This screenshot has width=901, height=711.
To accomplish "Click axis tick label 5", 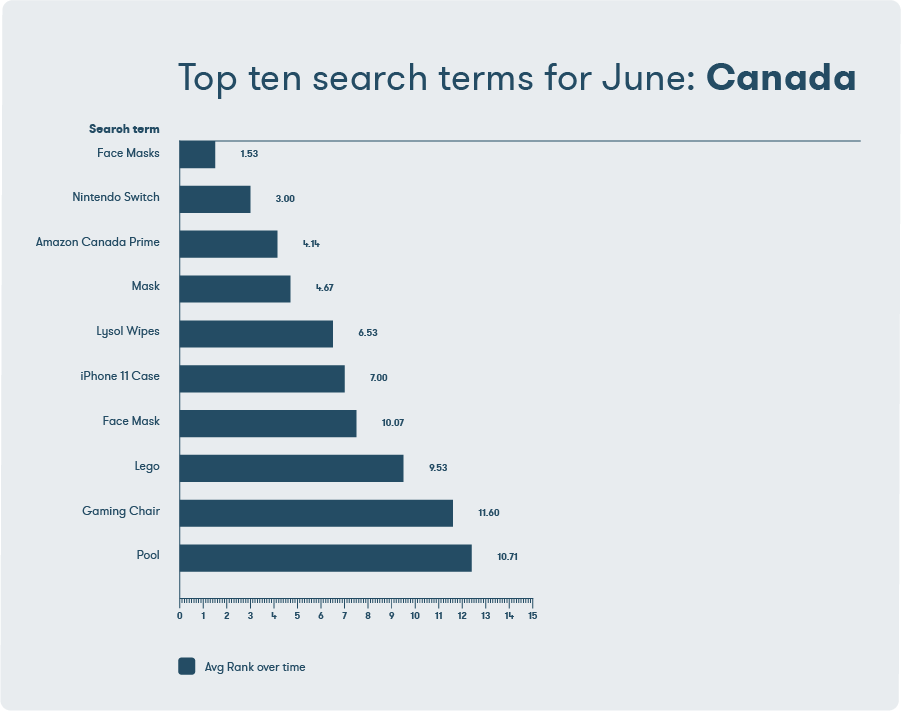I will click(x=297, y=616).
